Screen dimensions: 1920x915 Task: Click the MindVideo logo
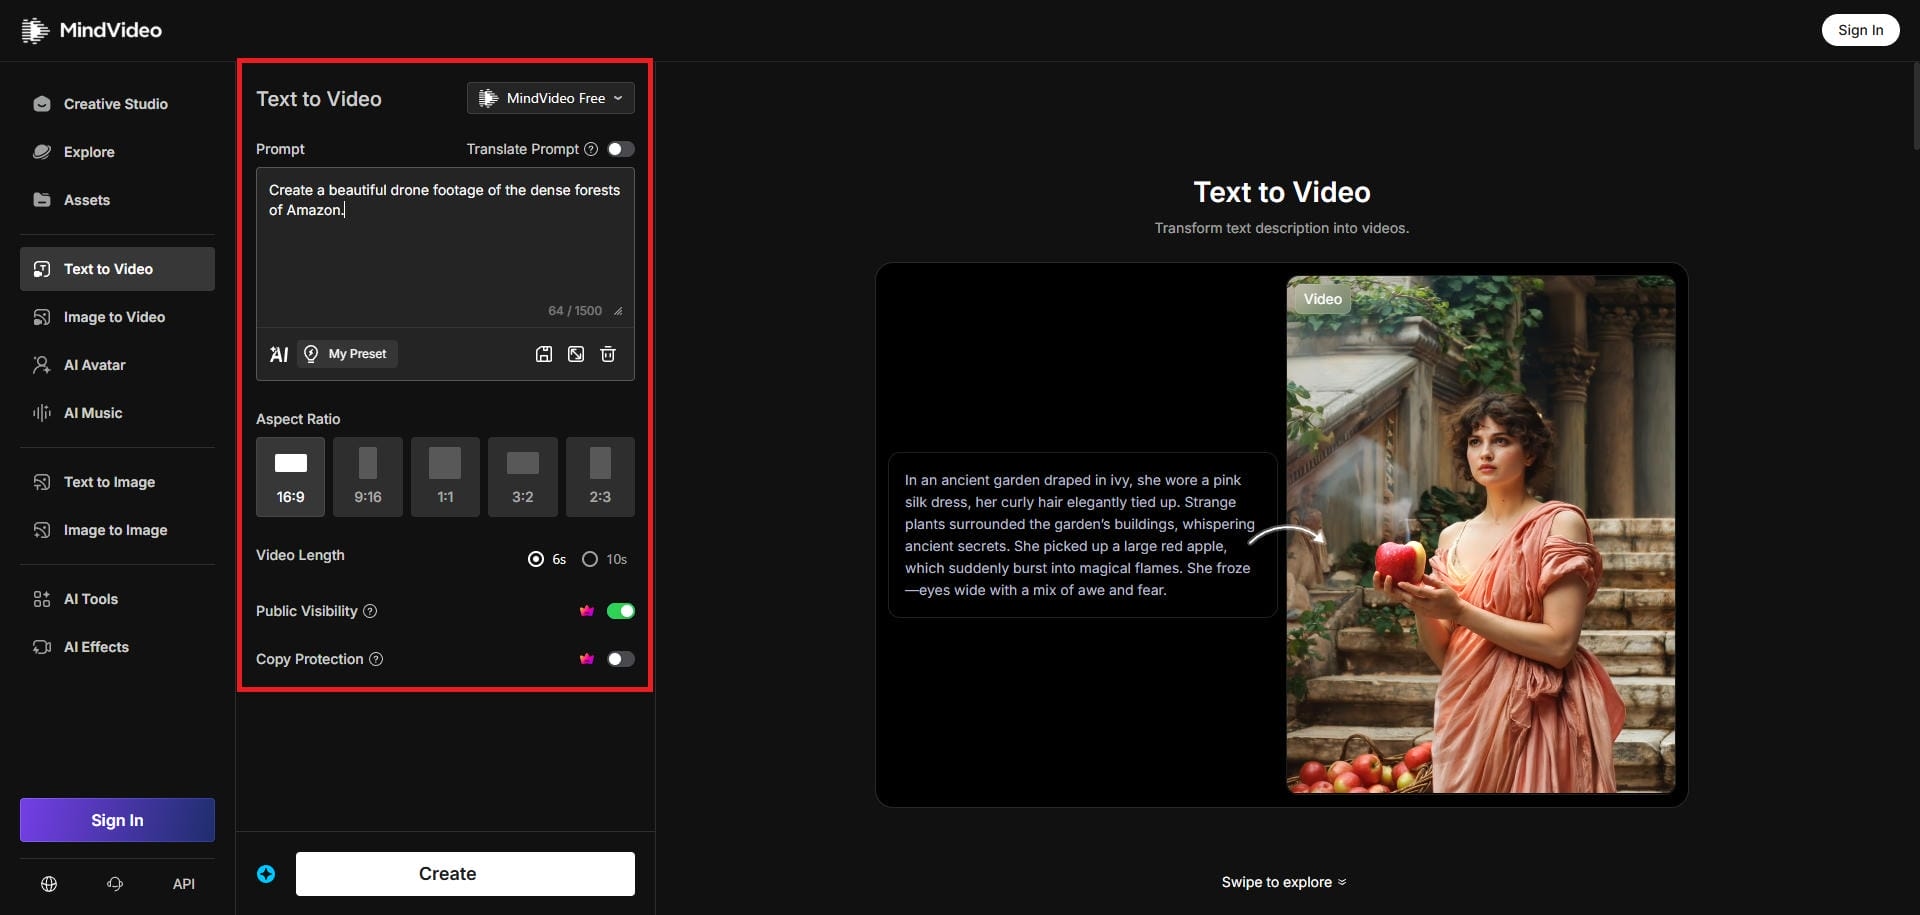[x=91, y=30]
